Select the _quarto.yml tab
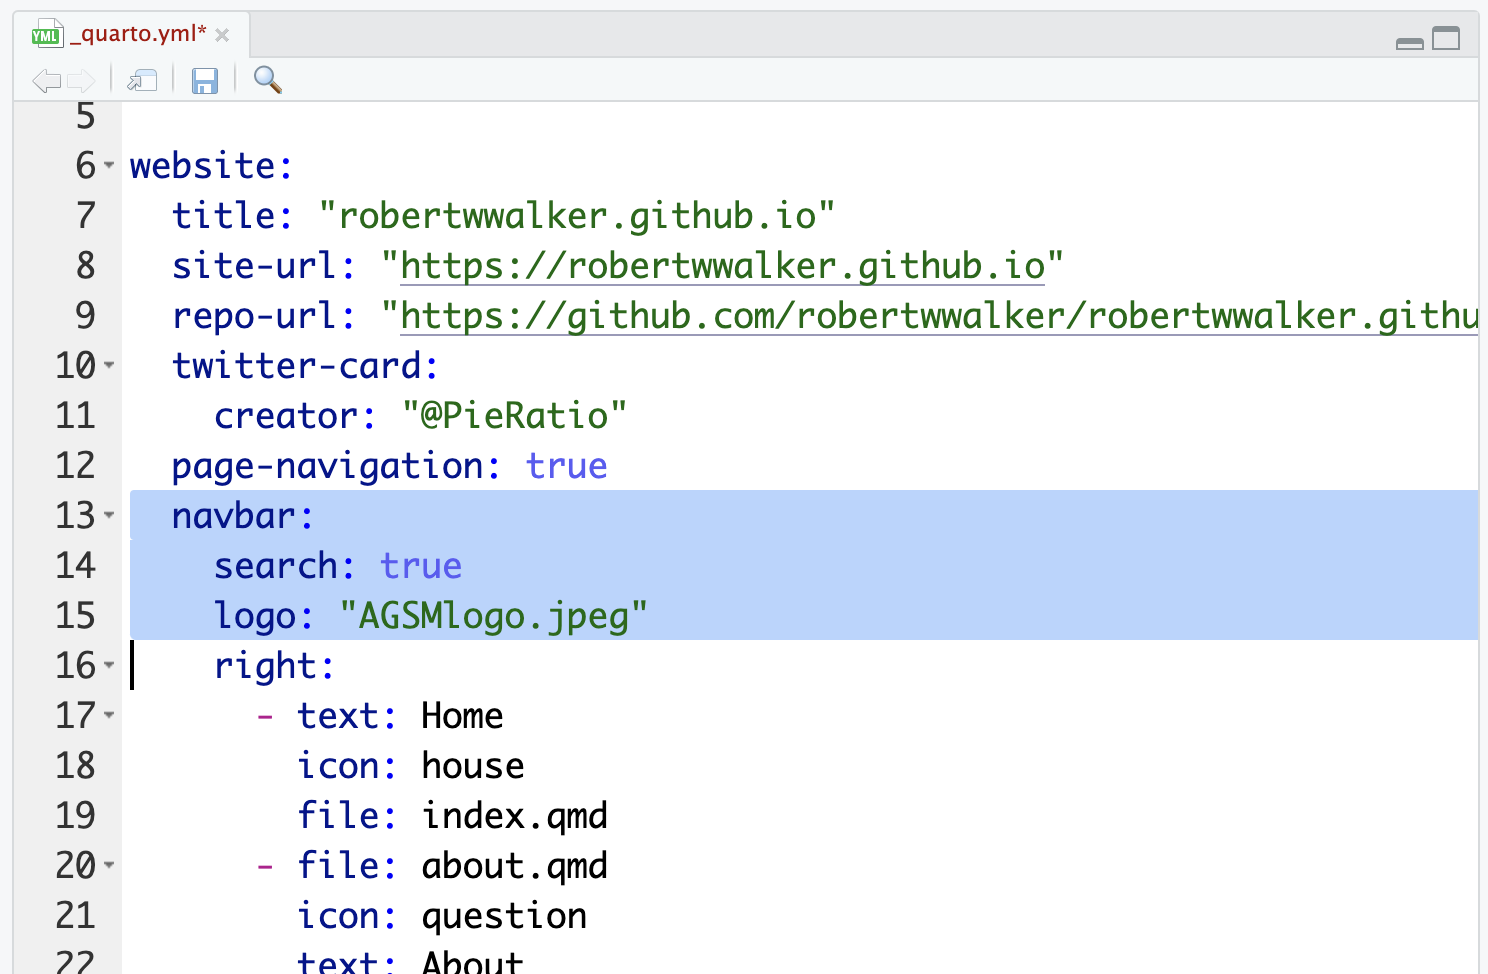This screenshot has width=1488, height=974. pyautogui.click(x=137, y=34)
